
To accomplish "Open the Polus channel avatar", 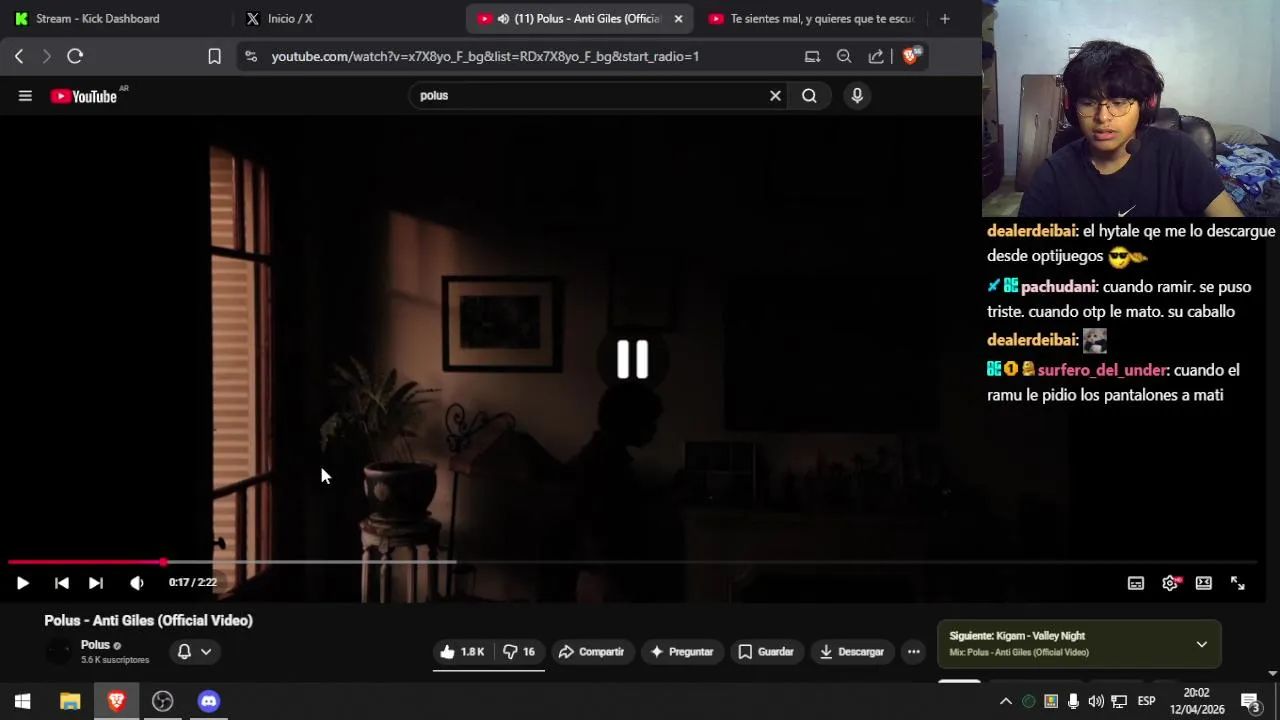I will click(60, 652).
